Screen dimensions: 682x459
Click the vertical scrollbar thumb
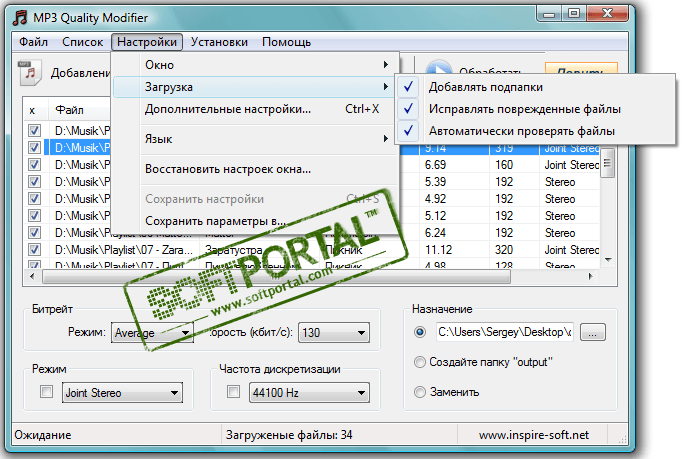click(608, 162)
